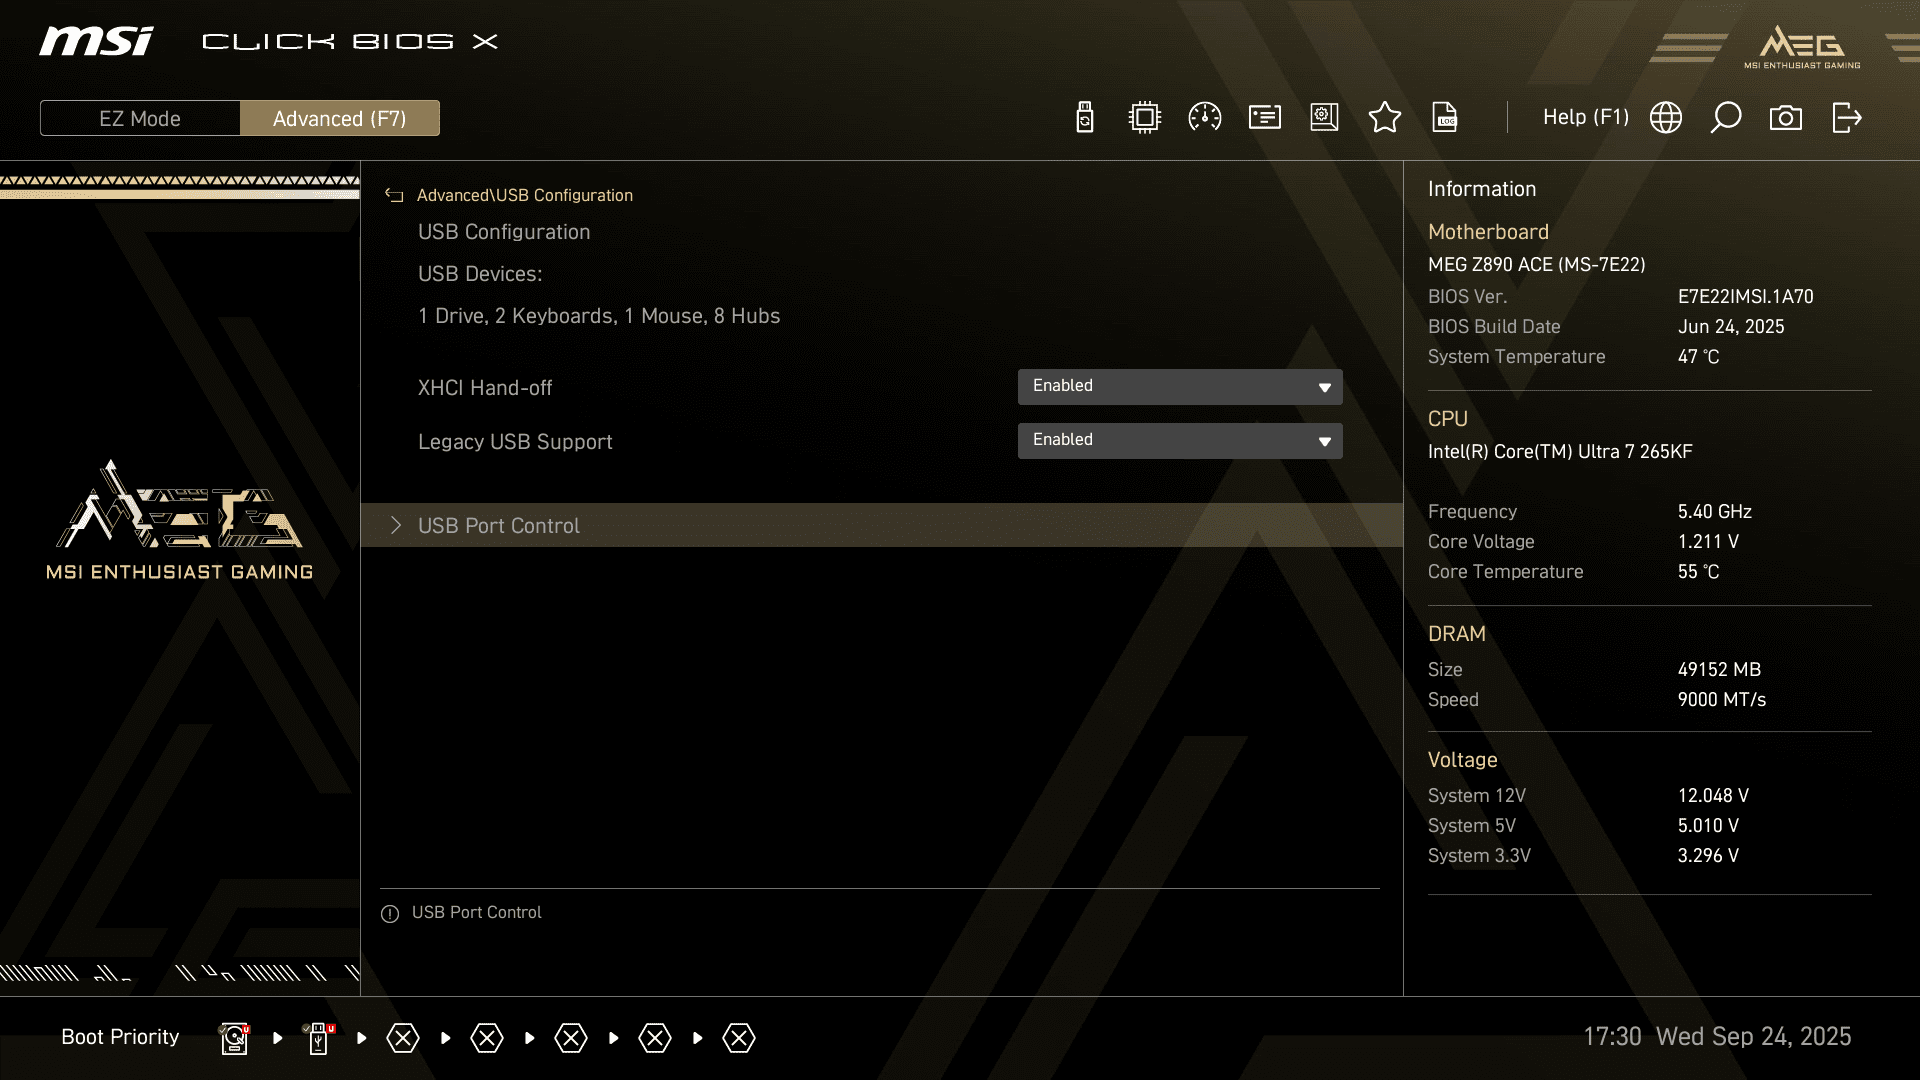1920x1080 pixels.
Task: Click the language globe icon
Action: pos(1665,118)
